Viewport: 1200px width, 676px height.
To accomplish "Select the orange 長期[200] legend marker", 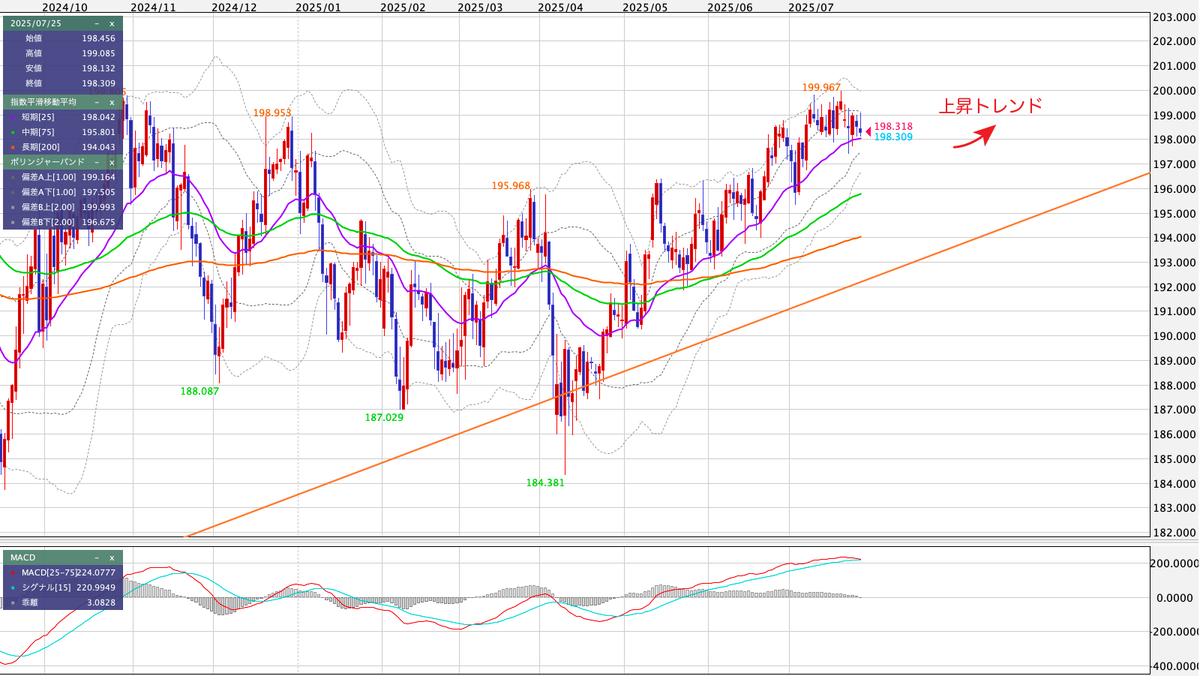I will 12,147.
